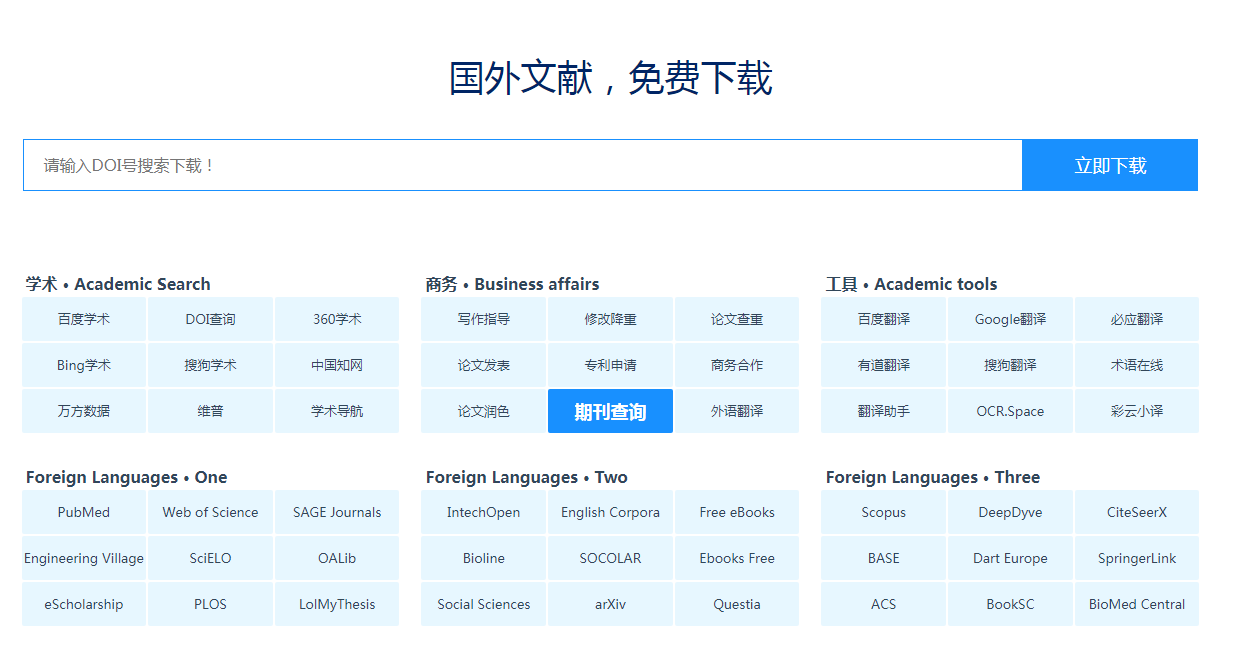Choose the ACS tile
Viewport: 1234px width, 654px height.
[884, 604]
